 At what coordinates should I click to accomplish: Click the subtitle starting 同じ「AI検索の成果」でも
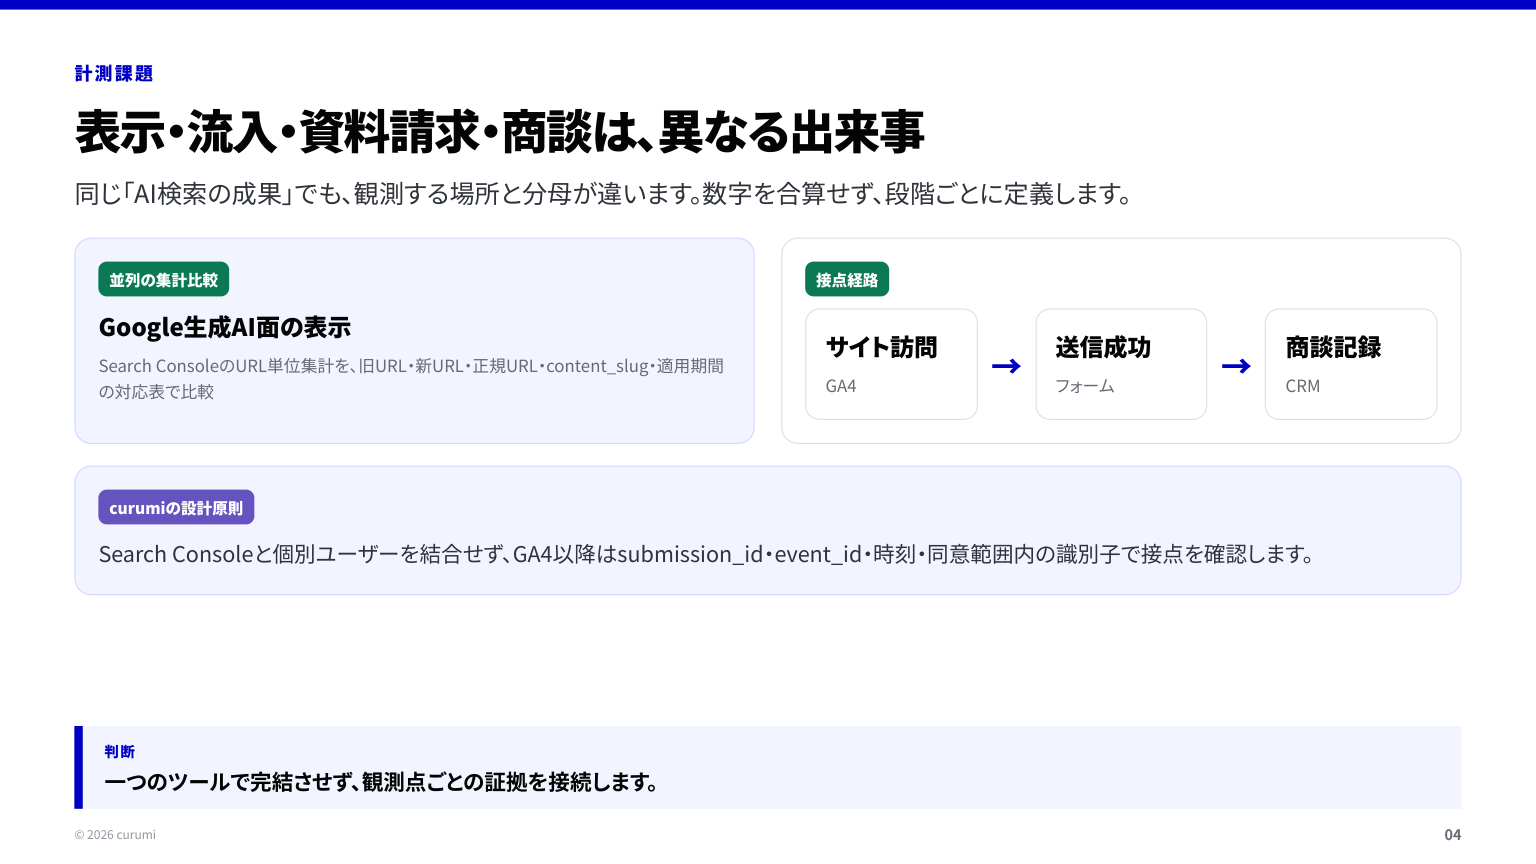pos(604,194)
